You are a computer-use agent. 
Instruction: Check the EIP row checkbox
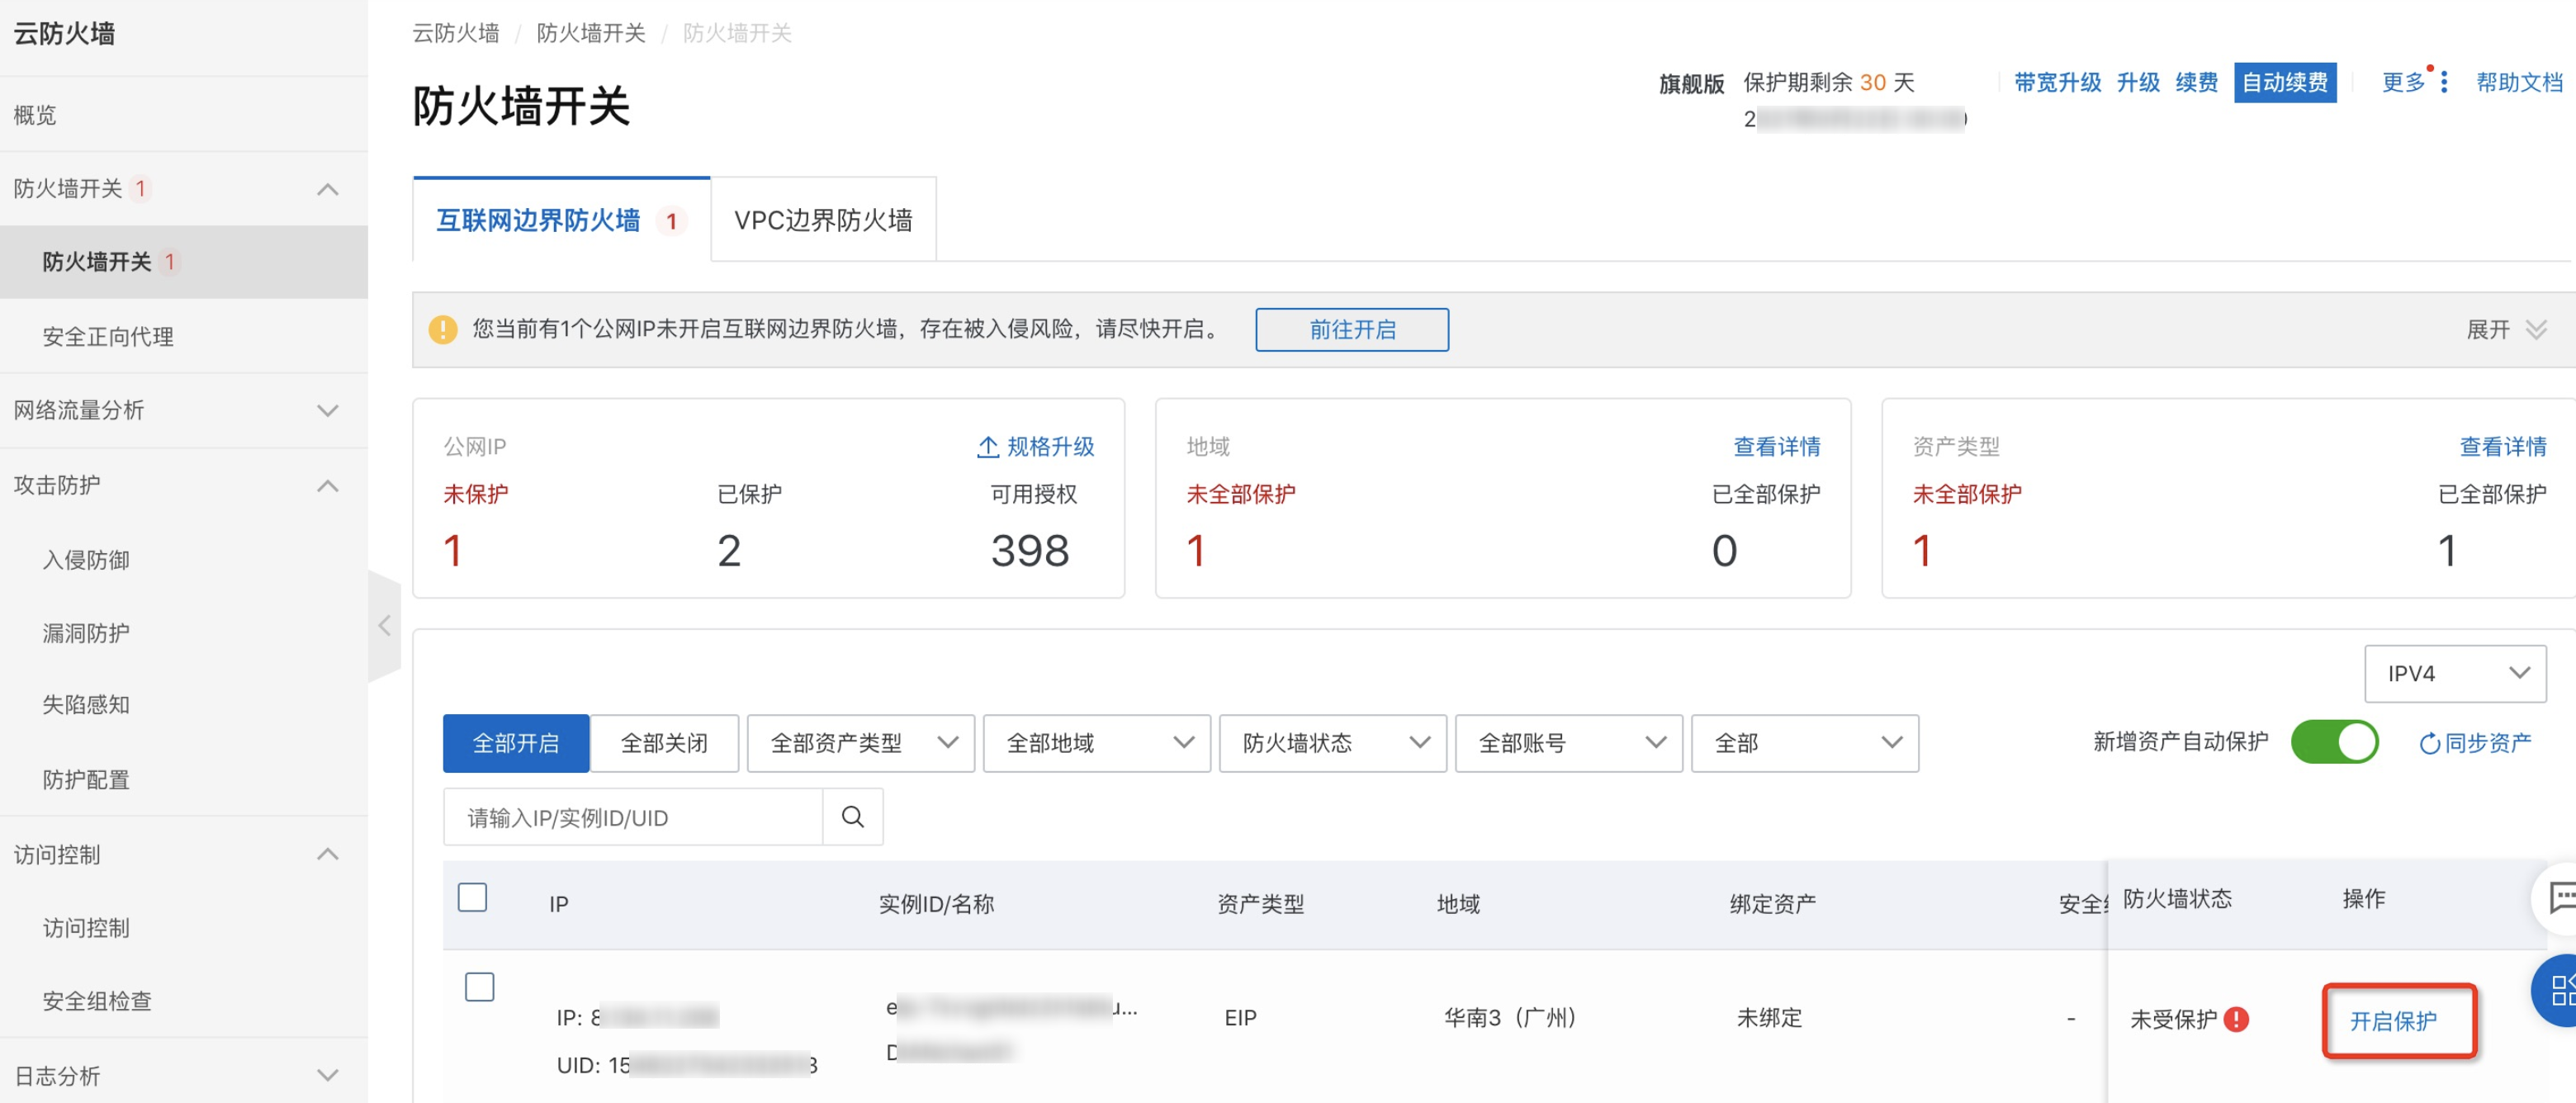point(479,986)
